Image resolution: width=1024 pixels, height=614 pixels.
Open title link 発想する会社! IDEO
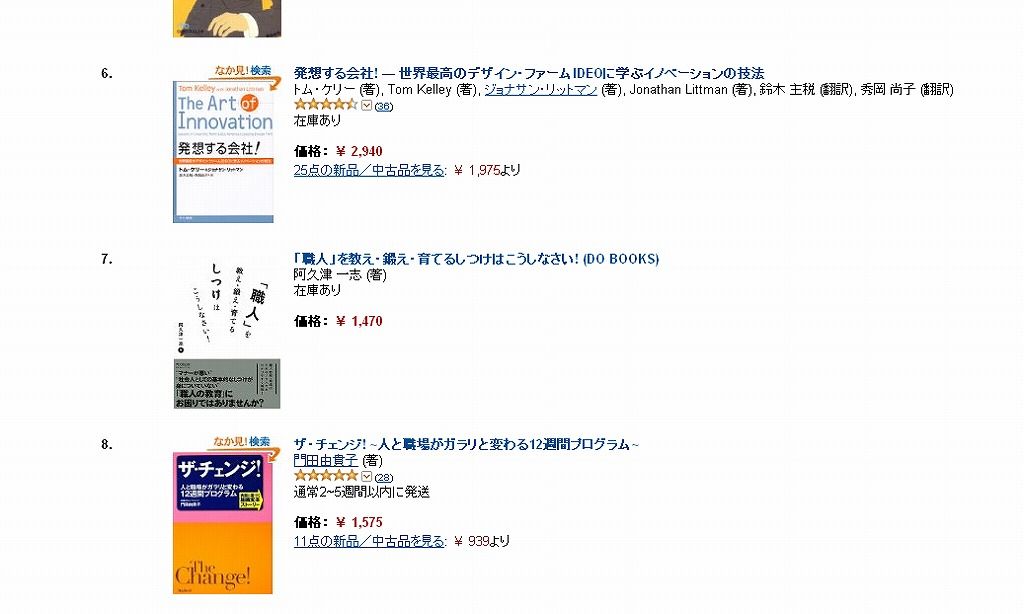tap(528, 73)
